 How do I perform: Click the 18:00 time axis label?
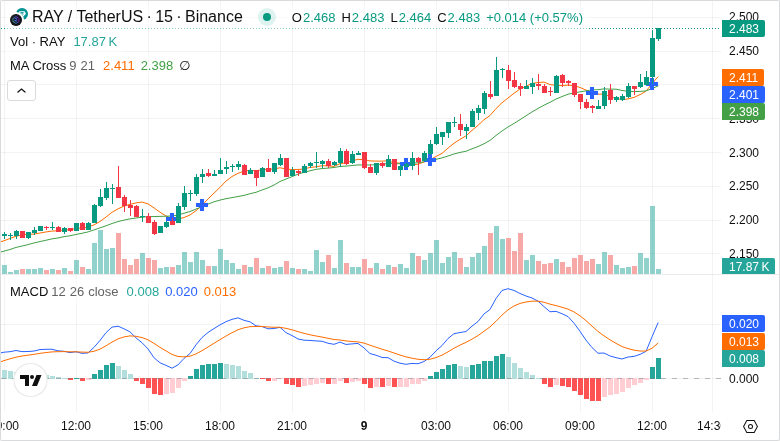pos(220,426)
